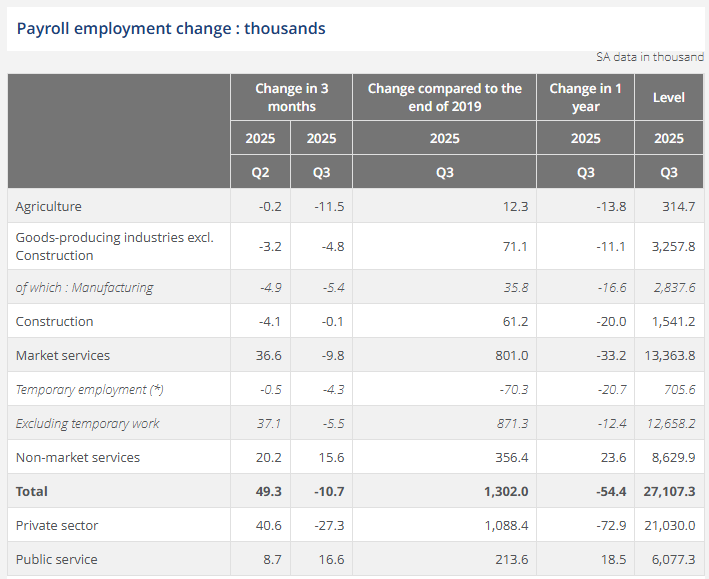Select the 'Change in 3 months' column header
709x579 pixels.
[x=291, y=97]
